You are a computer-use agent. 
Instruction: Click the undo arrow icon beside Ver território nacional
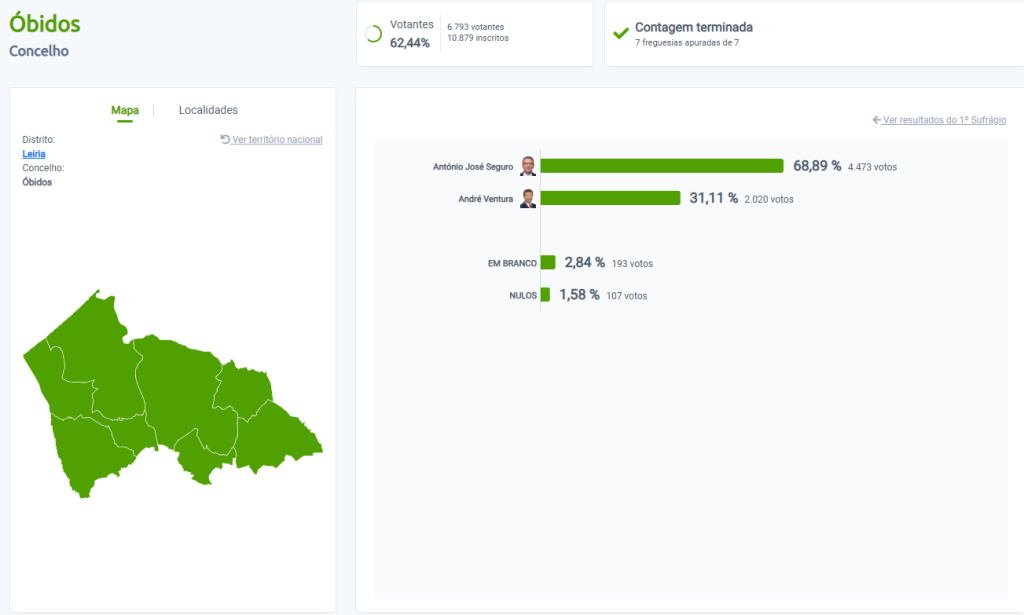[x=225, y=139]
